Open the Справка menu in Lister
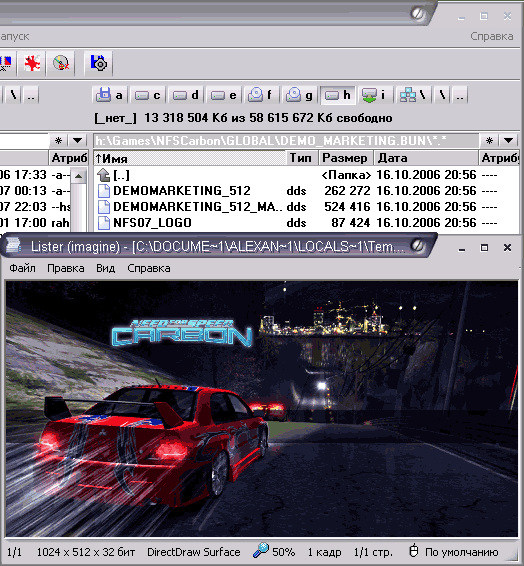 (x=149, y=268)
